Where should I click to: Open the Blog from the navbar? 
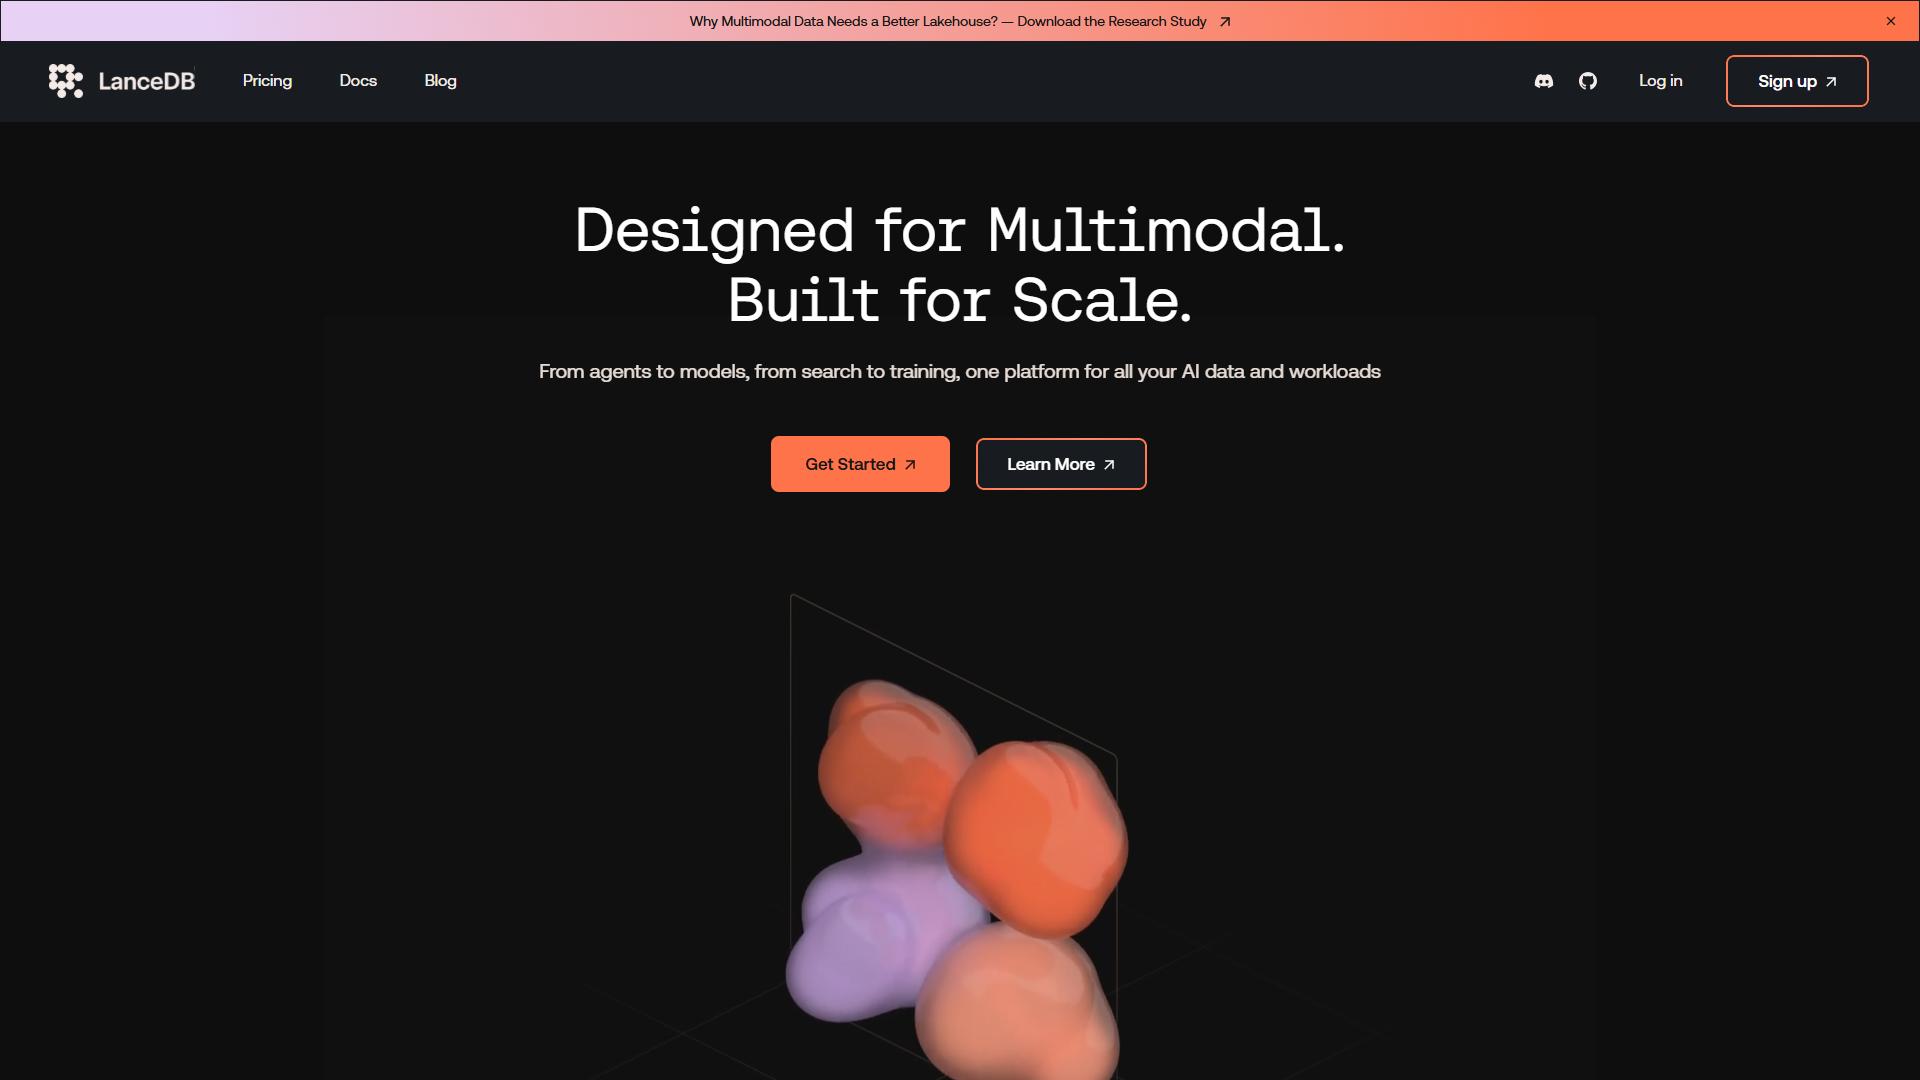click(x=440, y=81)
